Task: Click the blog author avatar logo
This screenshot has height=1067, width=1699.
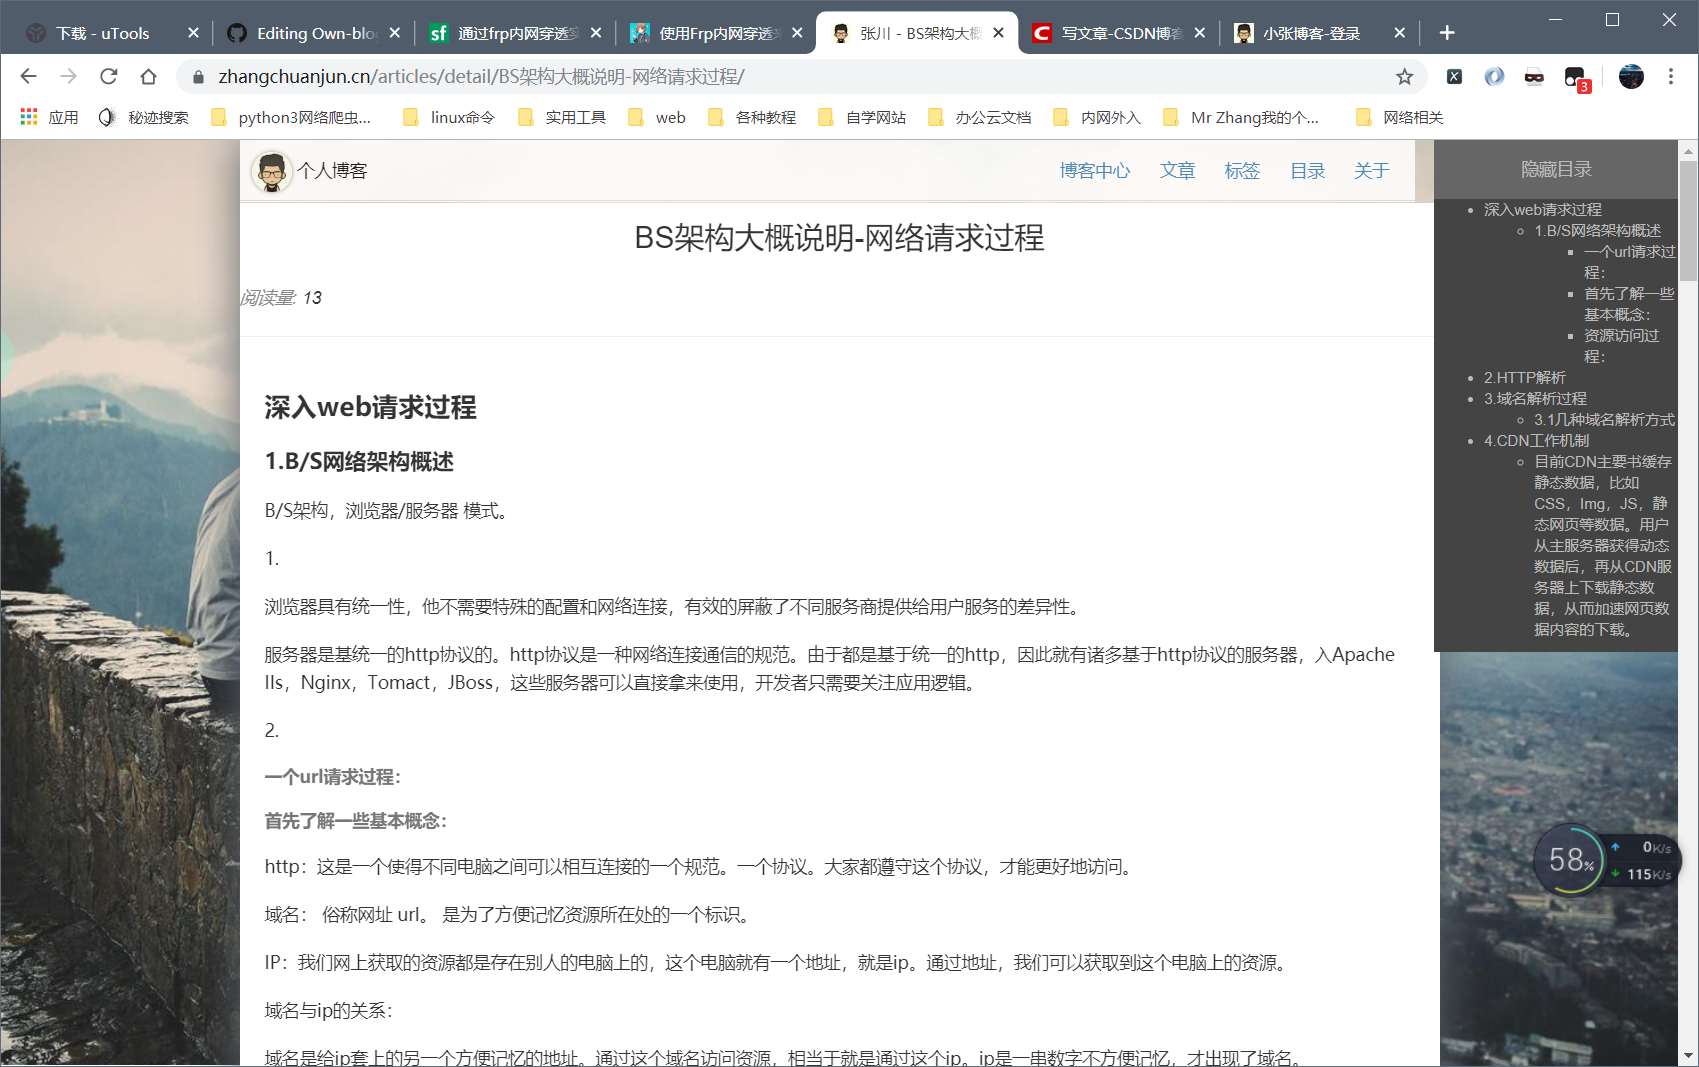Action: coord(270,171)
